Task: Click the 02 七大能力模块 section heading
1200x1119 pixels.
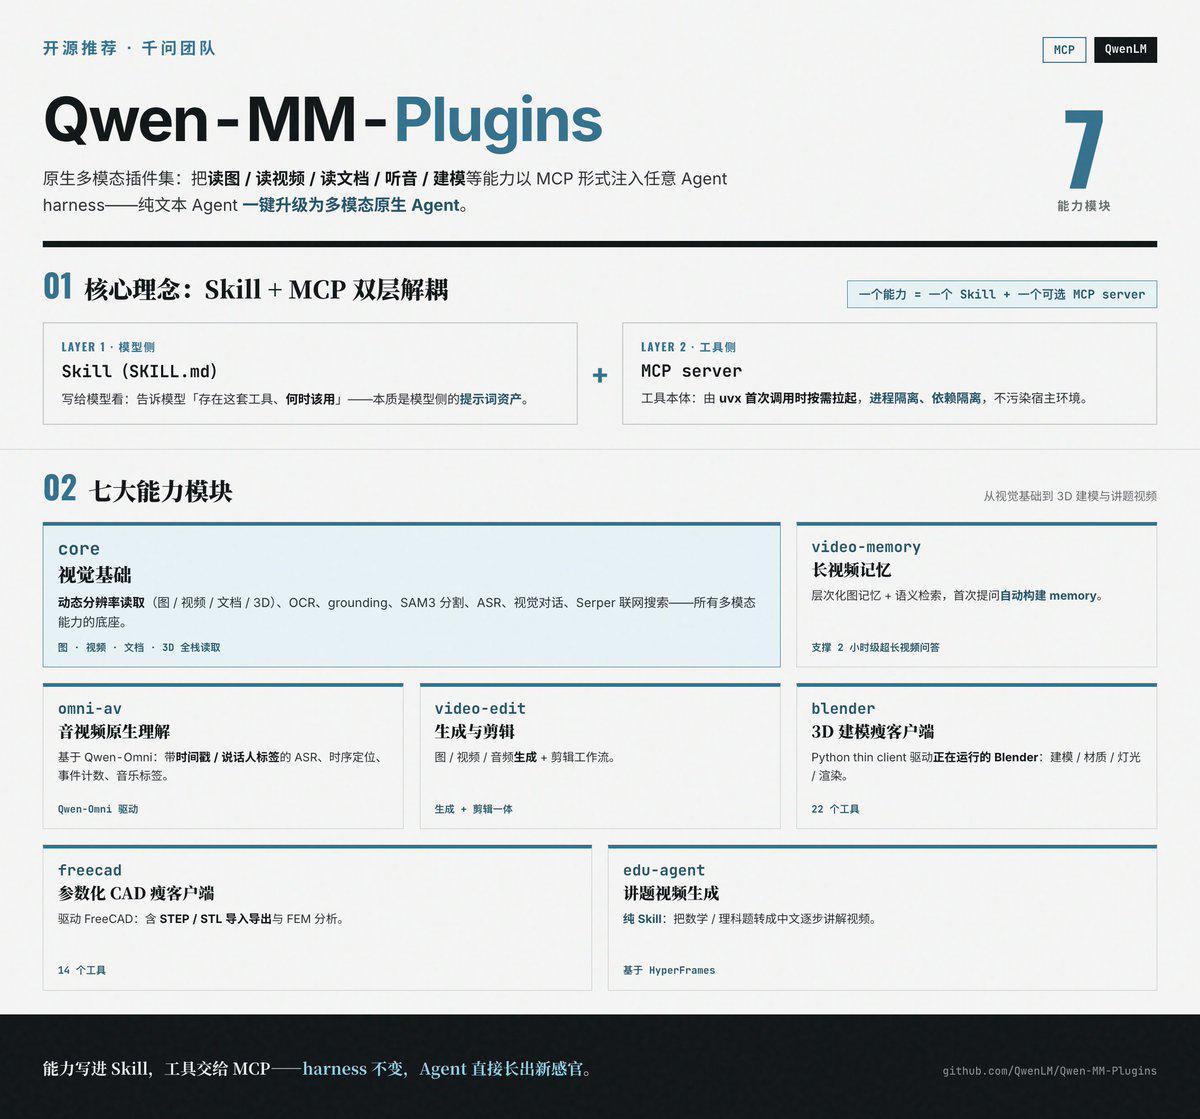Action: click(x=138, y=490)
